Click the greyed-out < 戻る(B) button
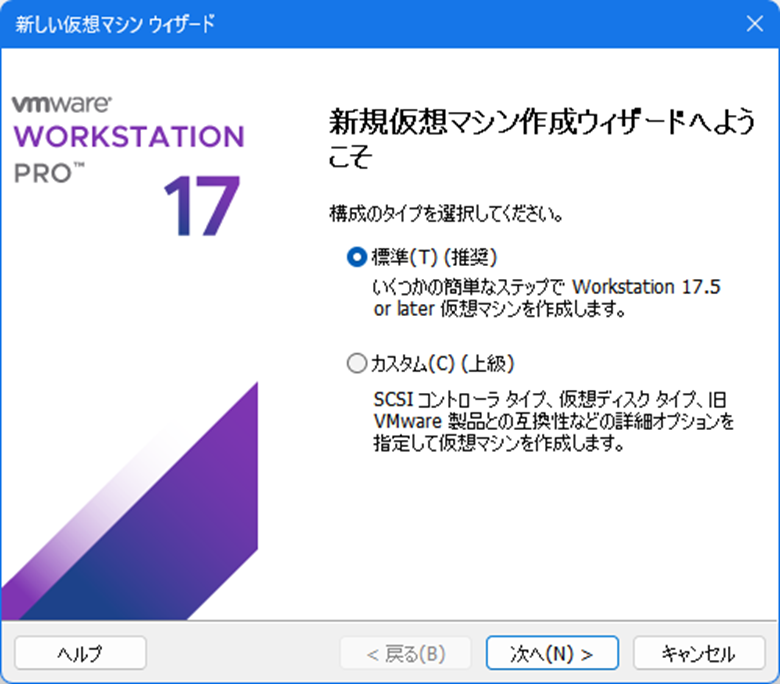The height and width of the screenshot is (684, 780). [405, 653]
